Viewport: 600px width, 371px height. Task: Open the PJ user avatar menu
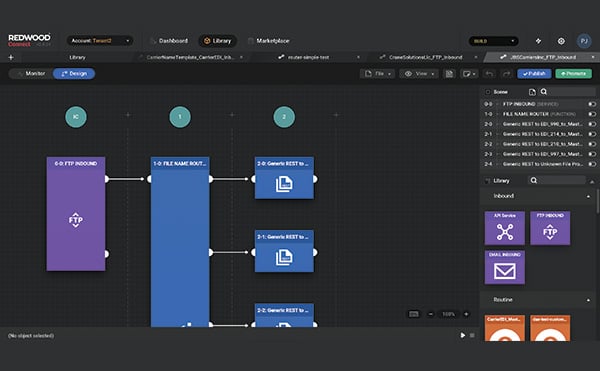pos(584,41)
